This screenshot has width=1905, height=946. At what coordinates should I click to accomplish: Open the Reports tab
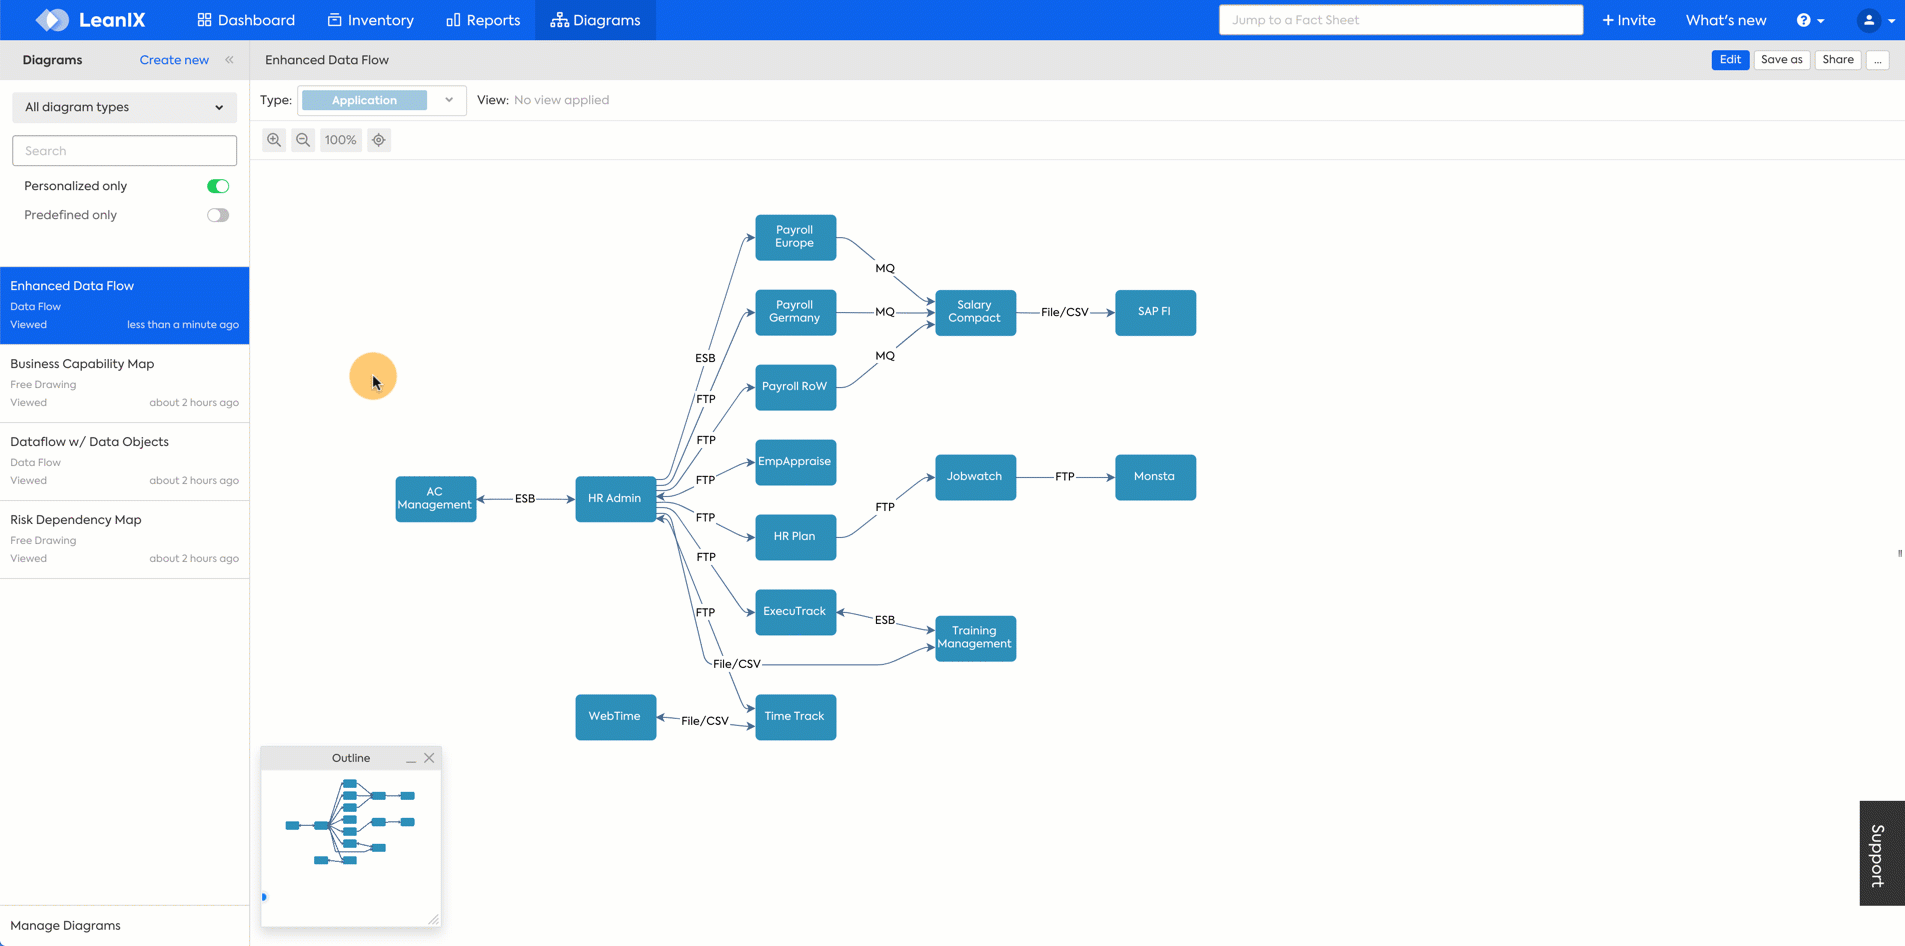483,20
